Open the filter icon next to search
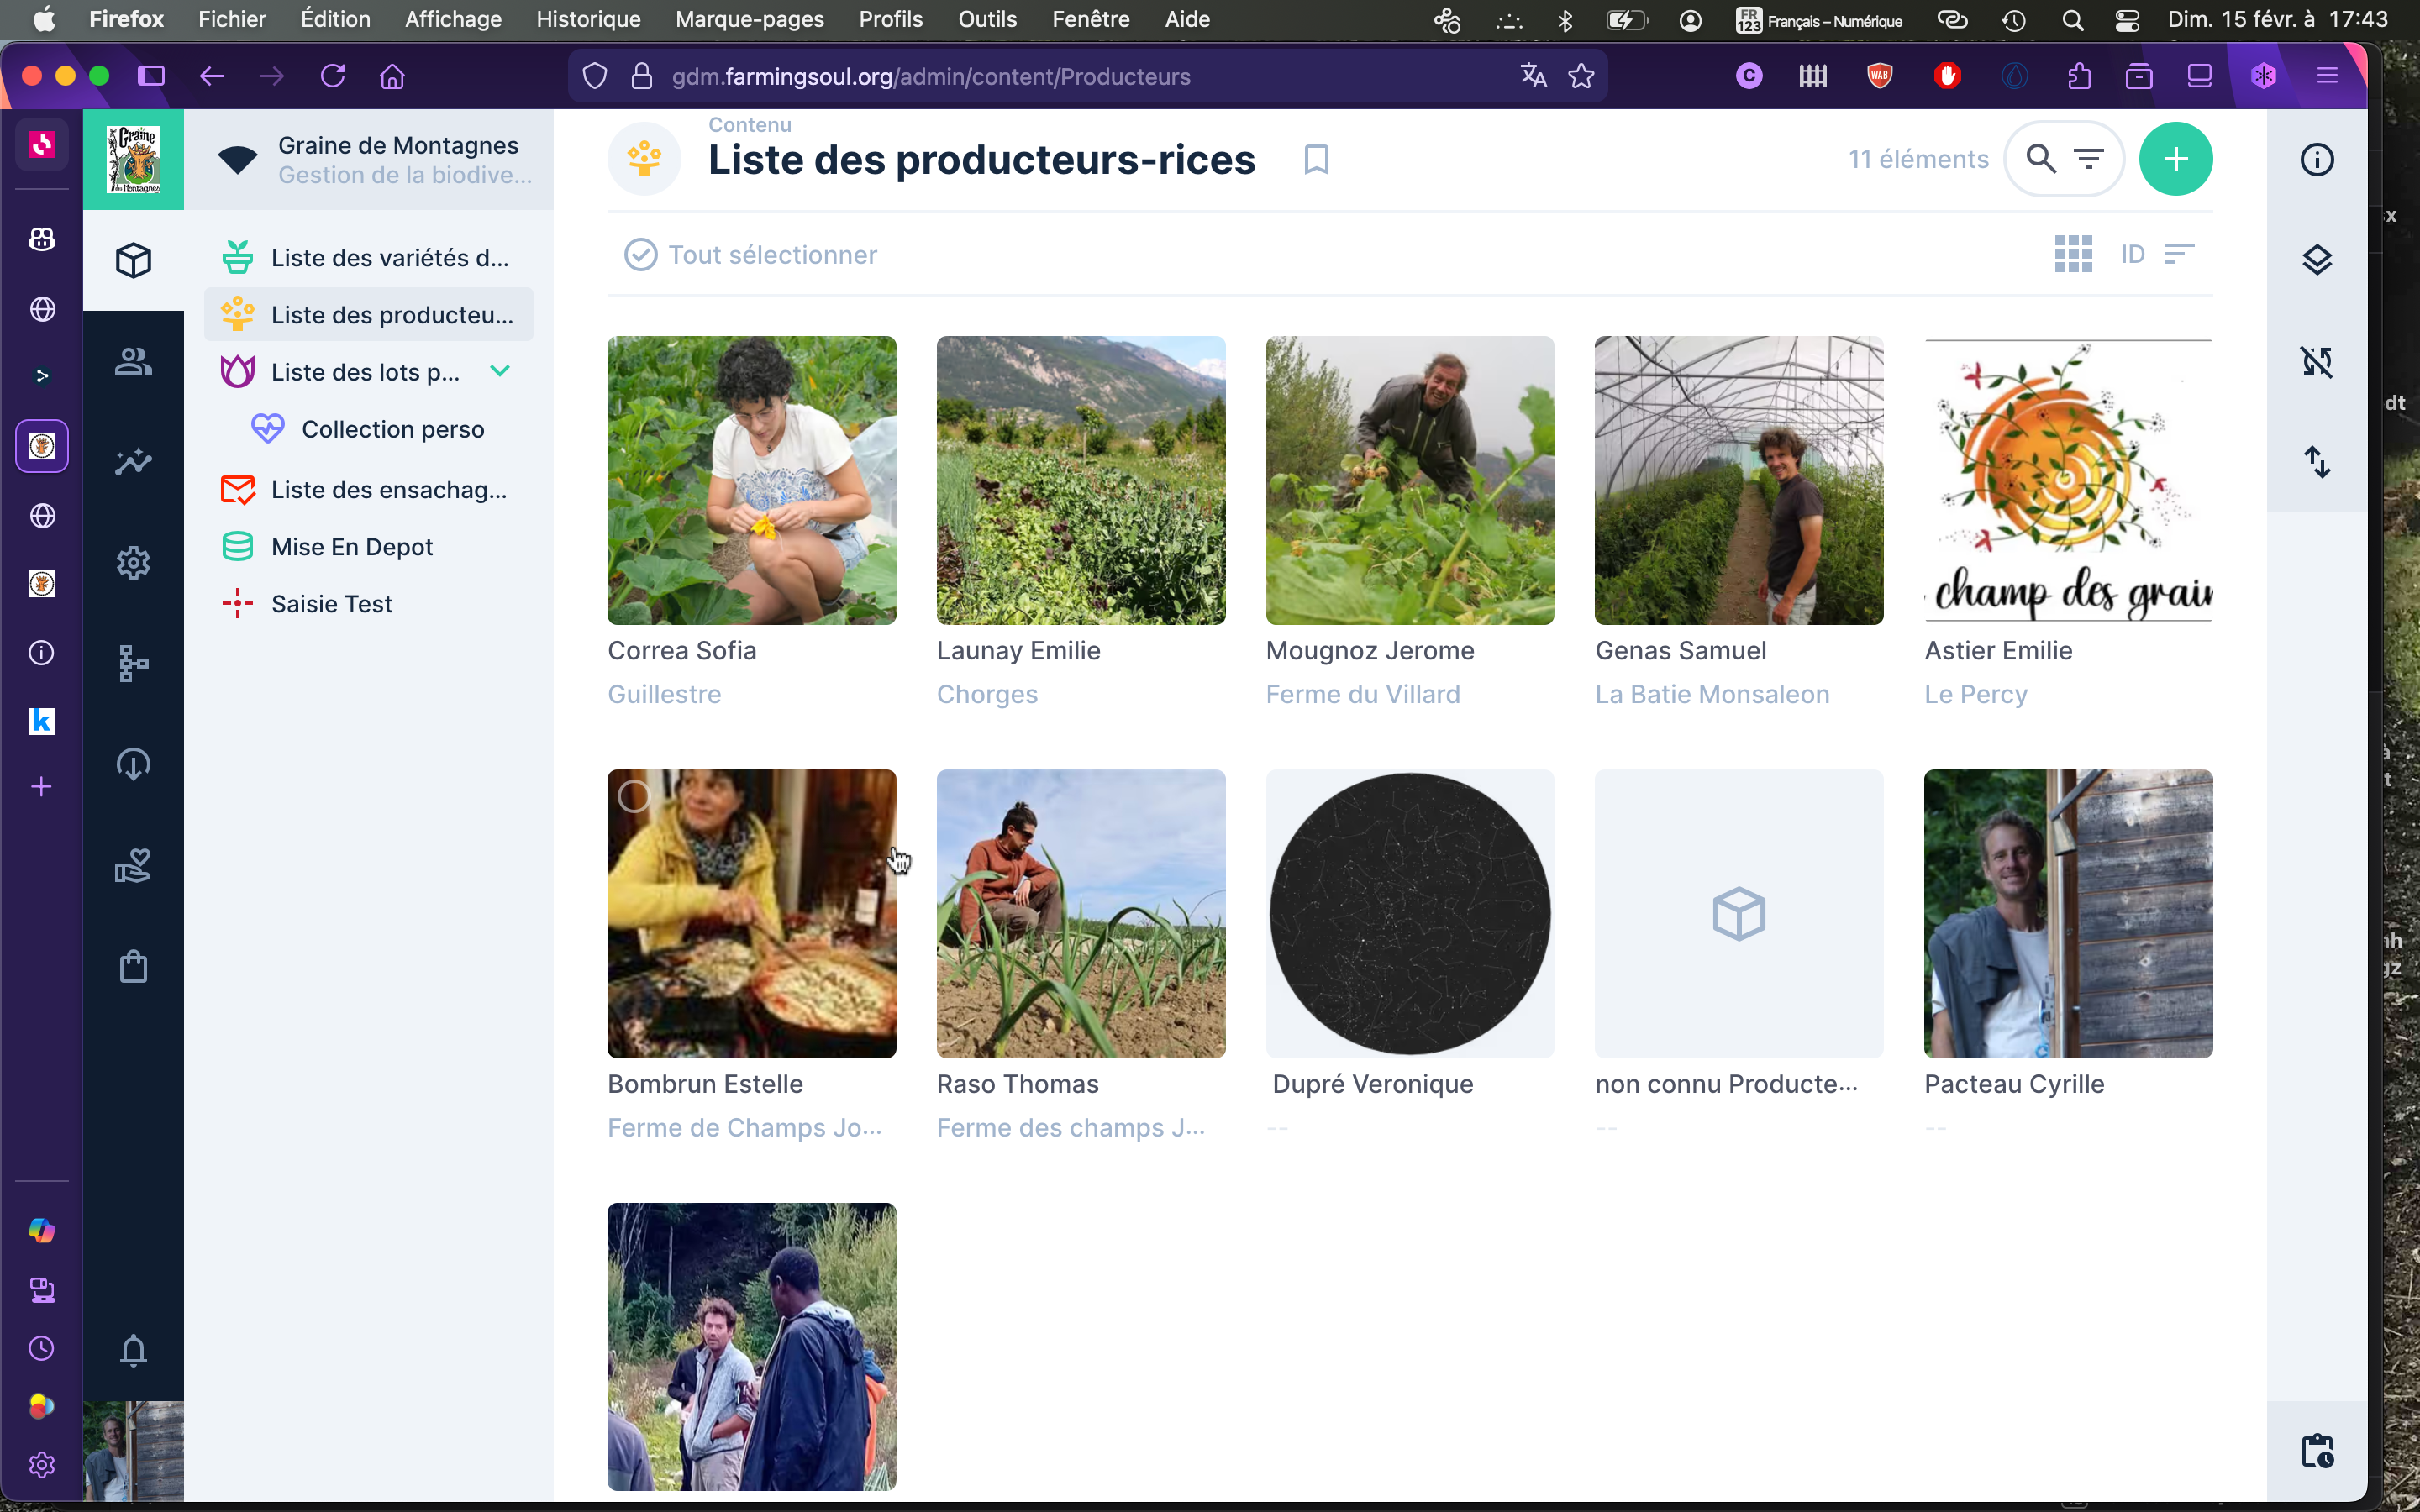The height and width of the screenshot is (1512, 2420). (x=2088, y=159)
